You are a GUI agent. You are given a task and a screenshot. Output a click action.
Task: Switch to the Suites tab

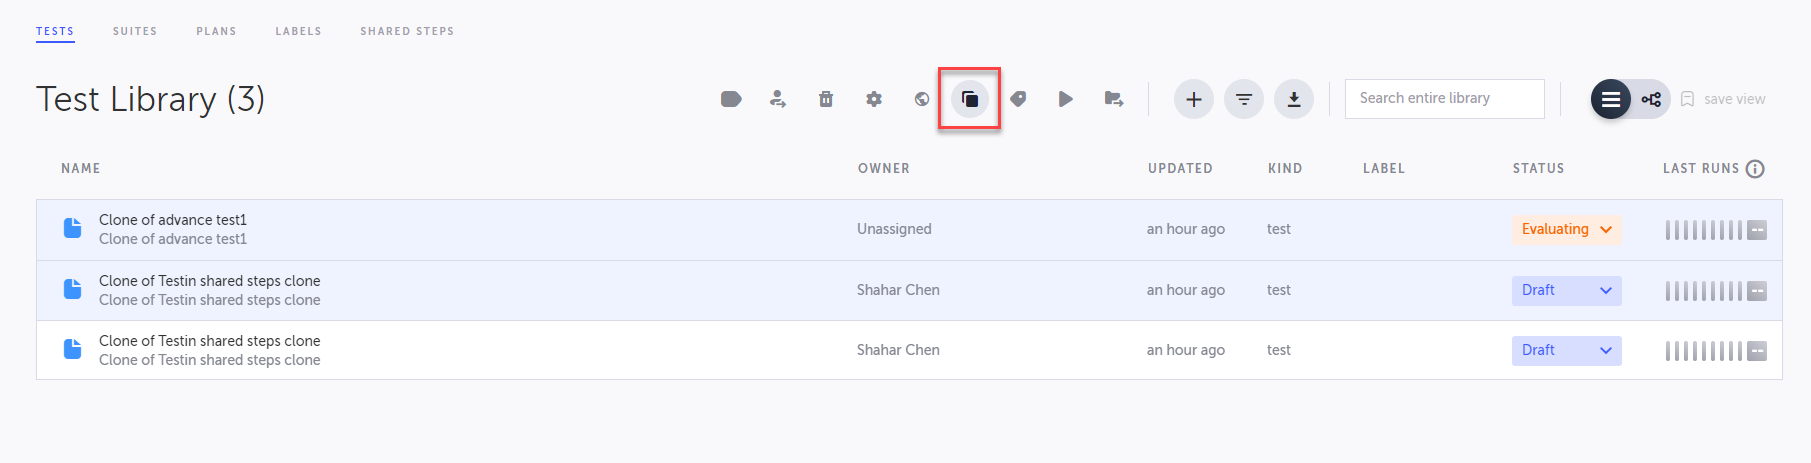(135, 31)
